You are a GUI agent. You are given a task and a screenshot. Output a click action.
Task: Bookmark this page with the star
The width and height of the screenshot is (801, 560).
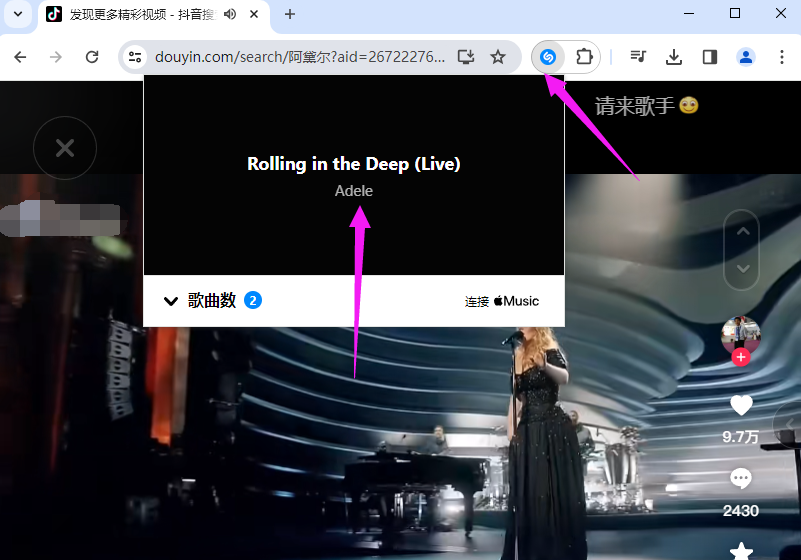pos(498,57)
